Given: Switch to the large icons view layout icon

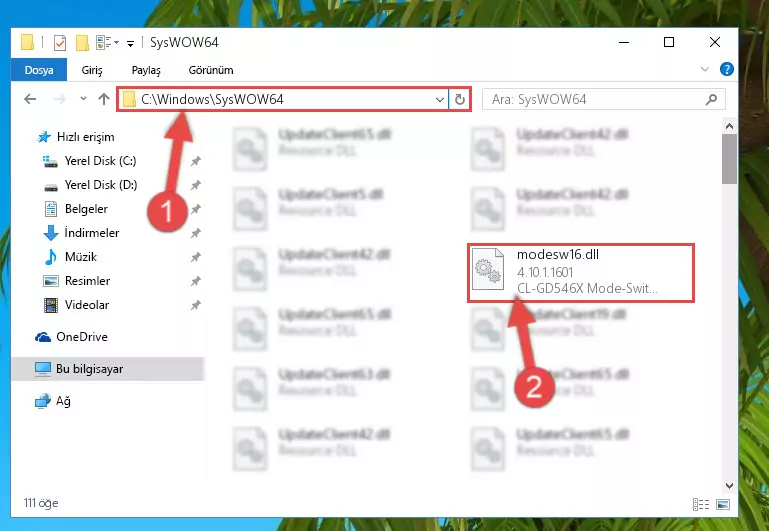Looking at the screenshot, I should click(x=722, y=504).
